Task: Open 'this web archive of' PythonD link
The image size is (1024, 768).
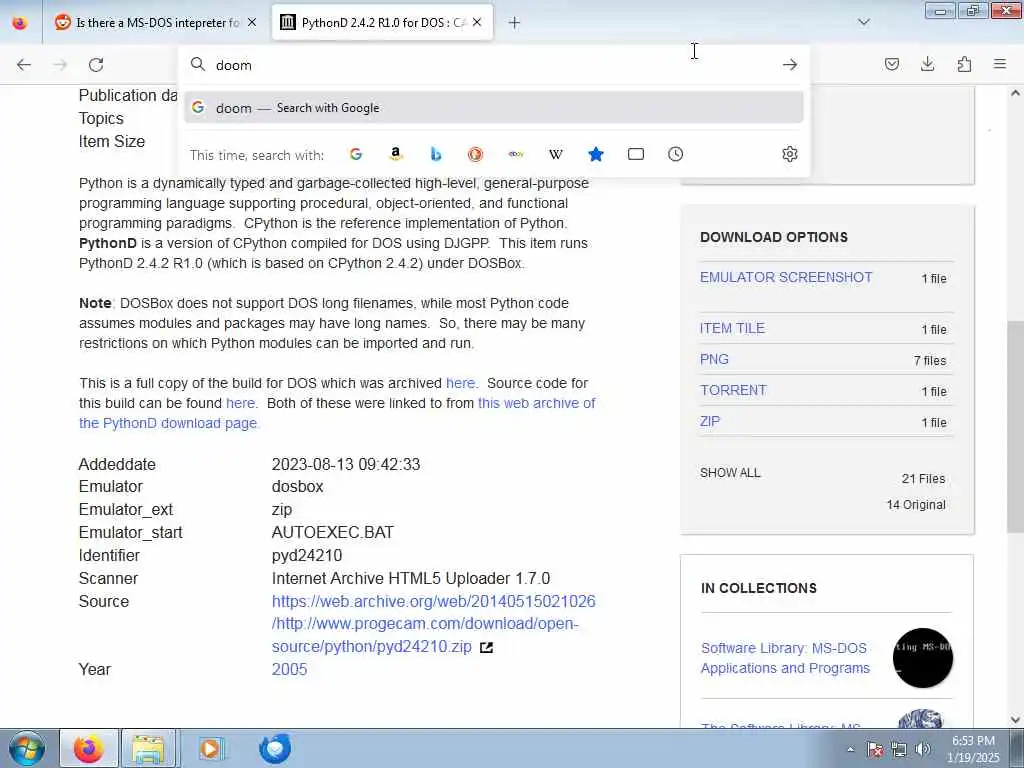Action: [x=536, y=404]
